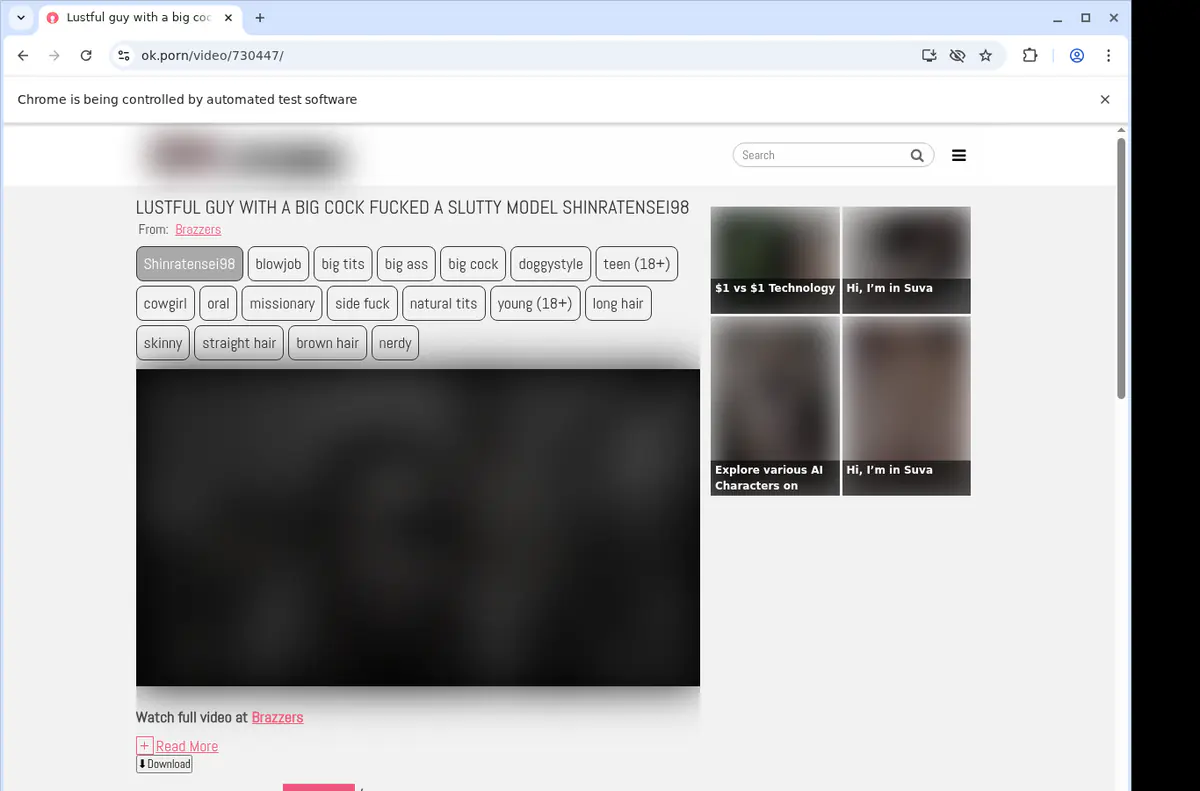The image size is (1200, 791).
Task: Select the skinny tag
Action: point(163,342)
